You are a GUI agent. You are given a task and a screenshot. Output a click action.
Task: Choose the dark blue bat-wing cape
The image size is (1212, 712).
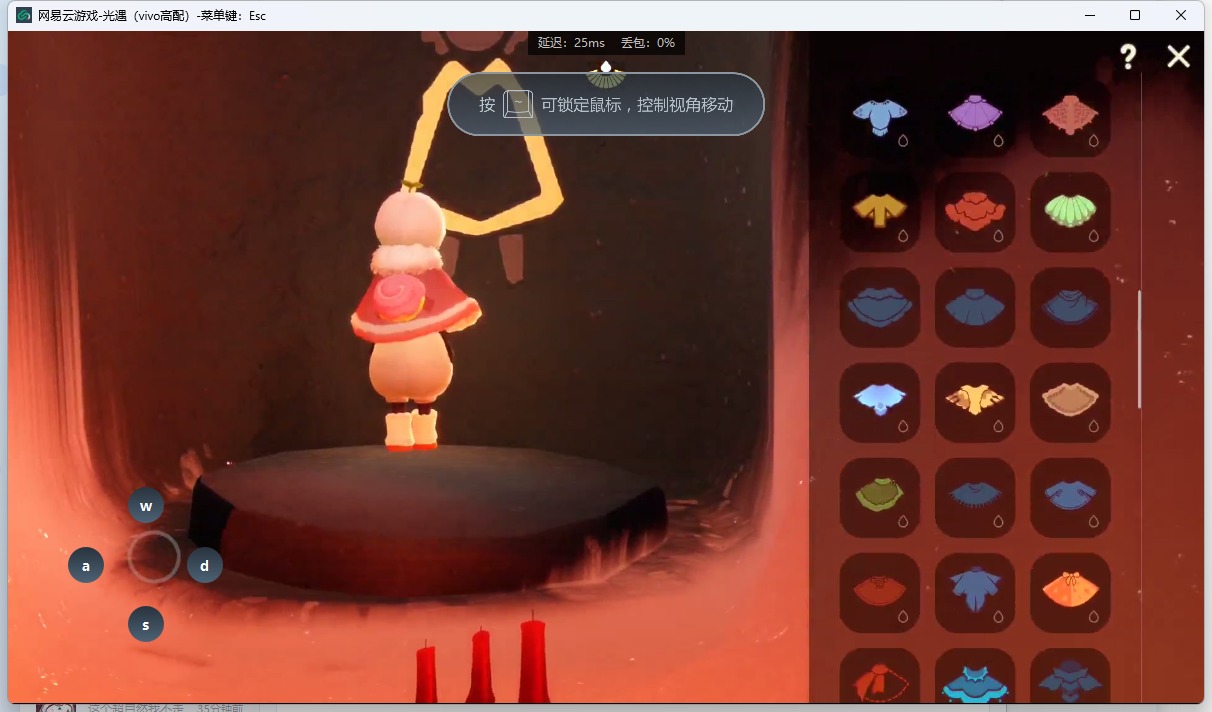1070,676
